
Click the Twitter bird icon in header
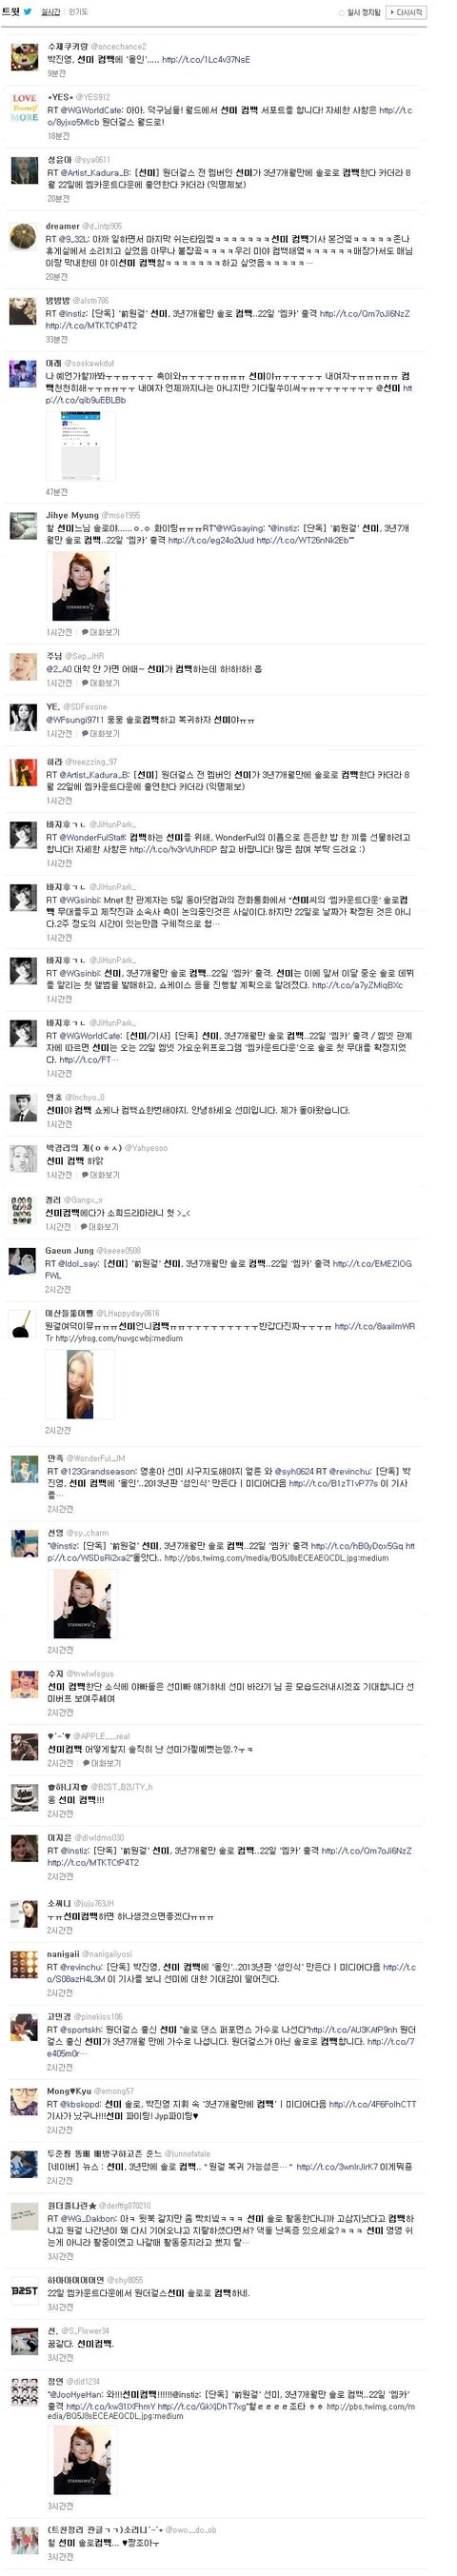28,12
